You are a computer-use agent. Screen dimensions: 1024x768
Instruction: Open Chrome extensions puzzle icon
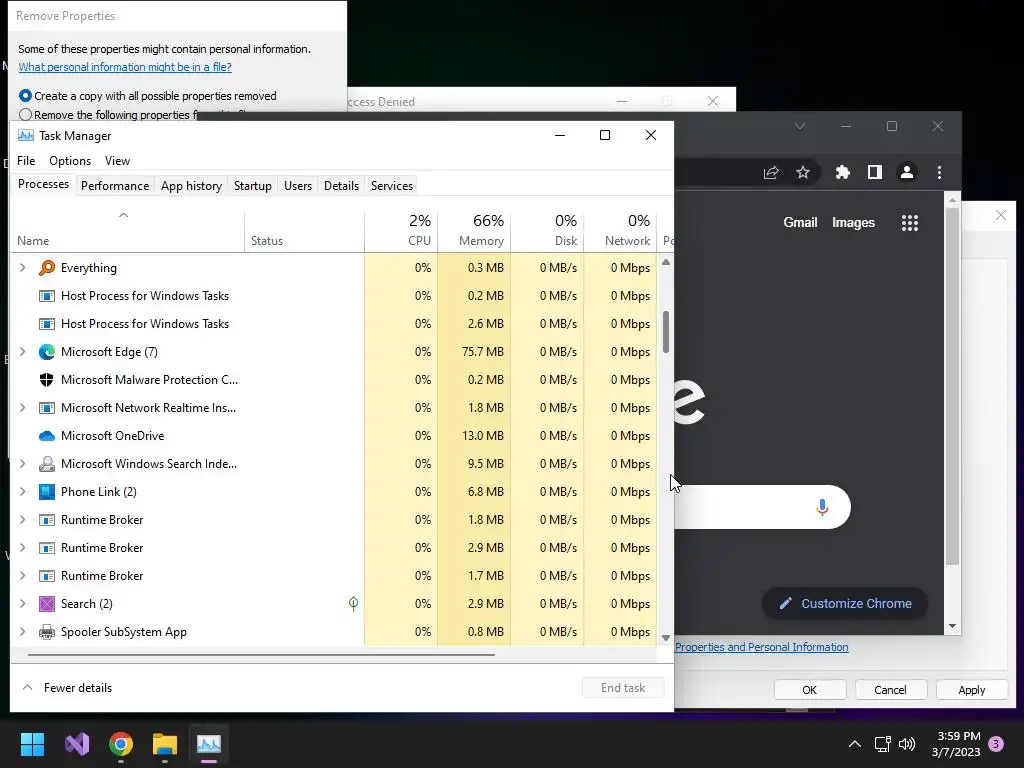(x=842, y=172)
